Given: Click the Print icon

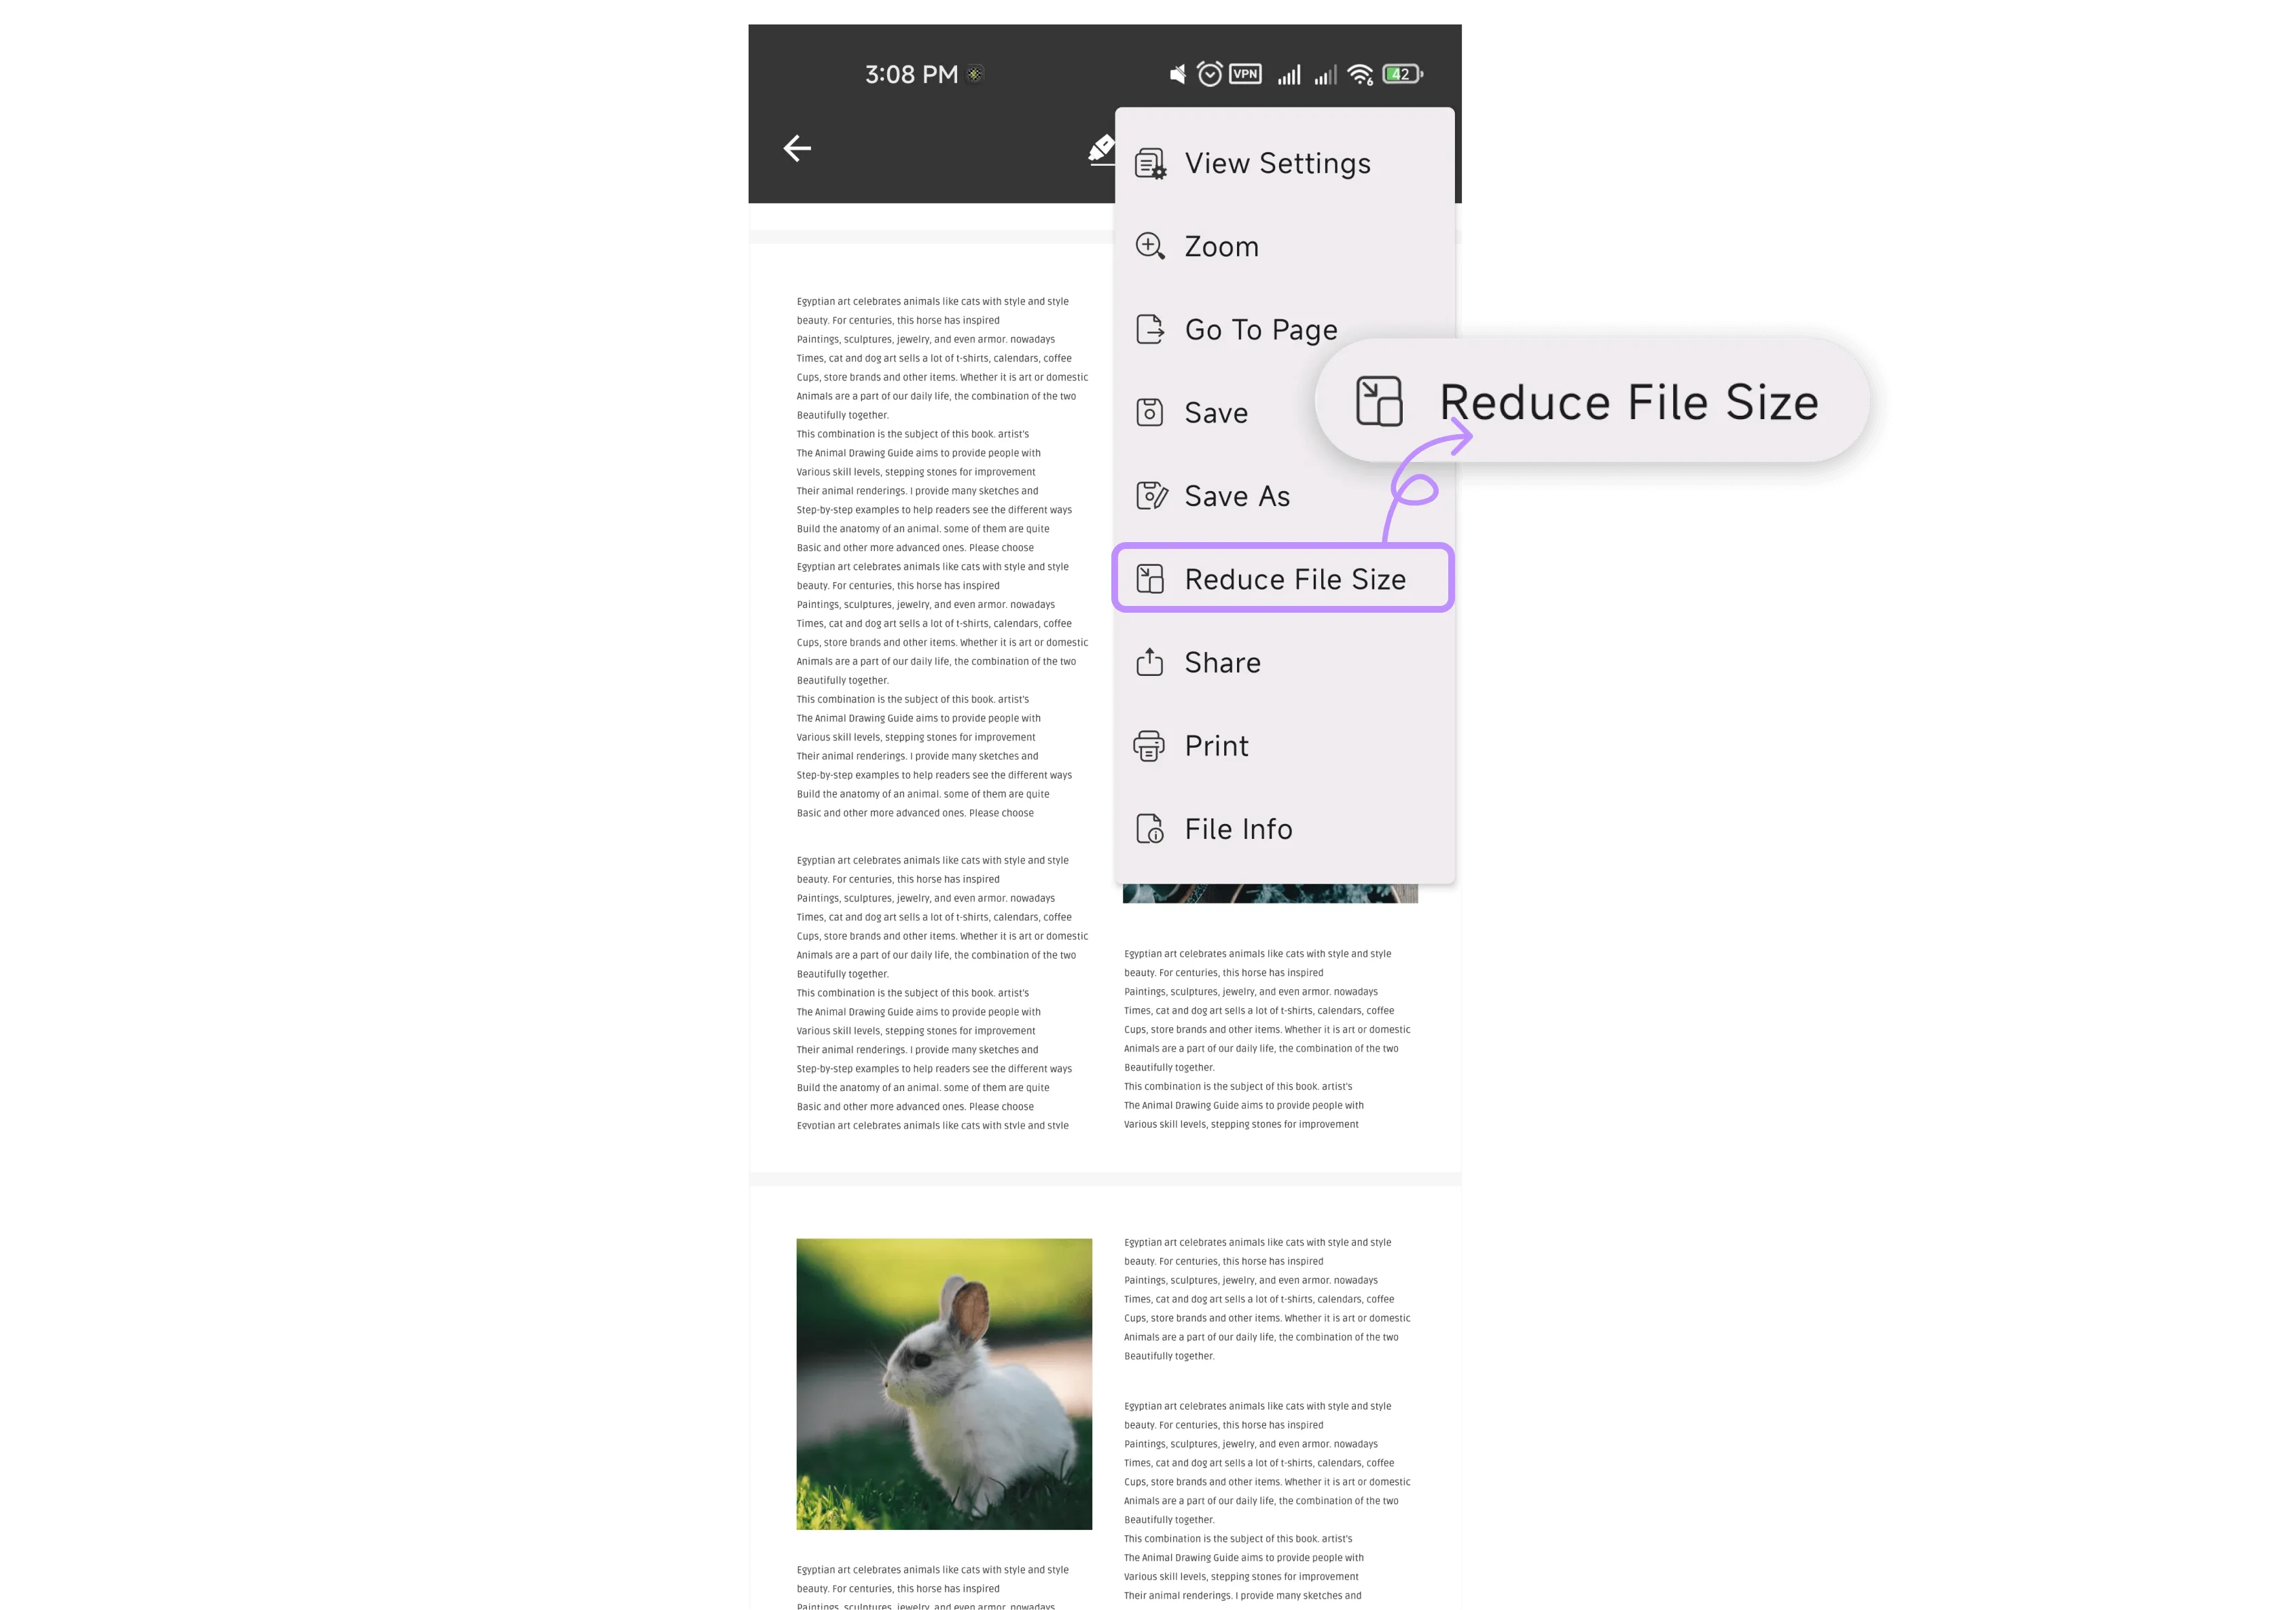Looking at the screenshot, I should click(1150, 745).
